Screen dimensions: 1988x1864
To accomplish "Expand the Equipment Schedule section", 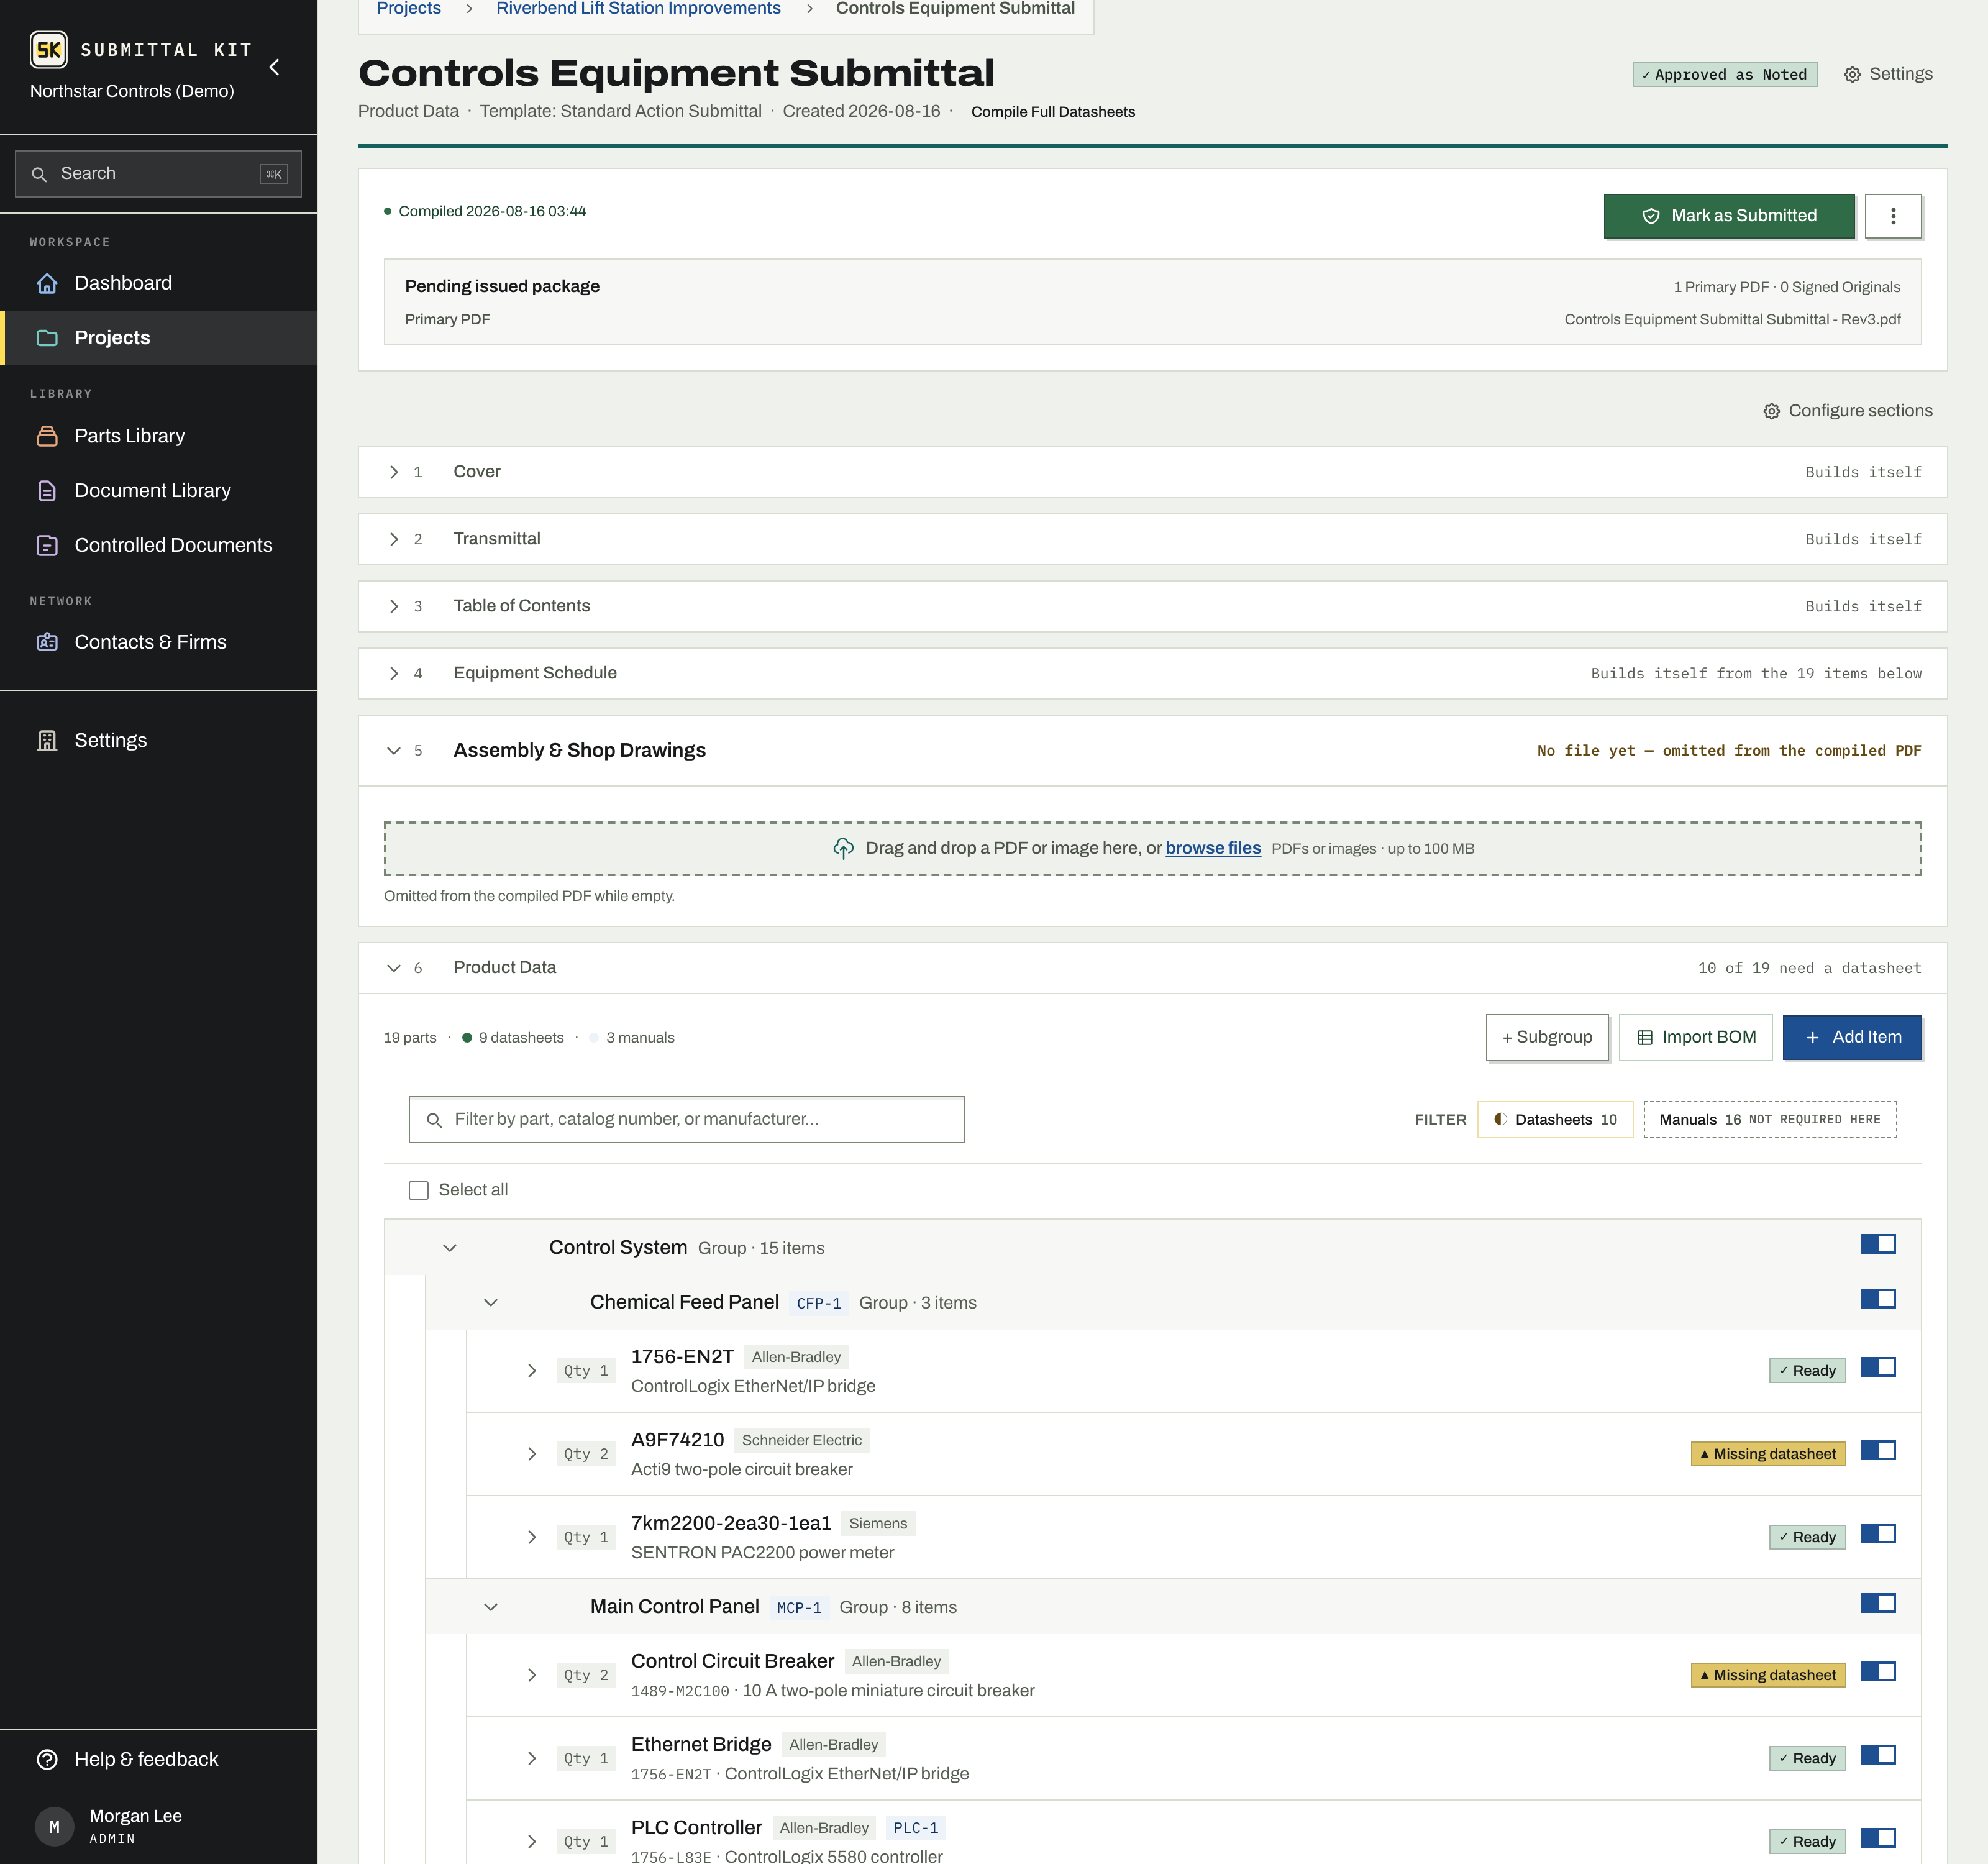I will pos(393,673).
